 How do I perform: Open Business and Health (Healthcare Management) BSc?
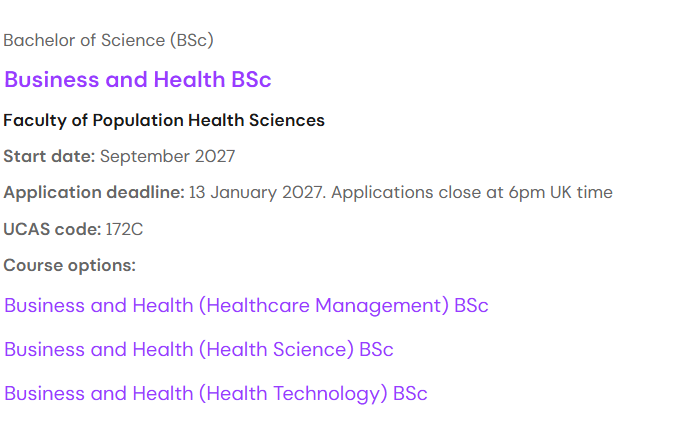(x=246, y=306)
